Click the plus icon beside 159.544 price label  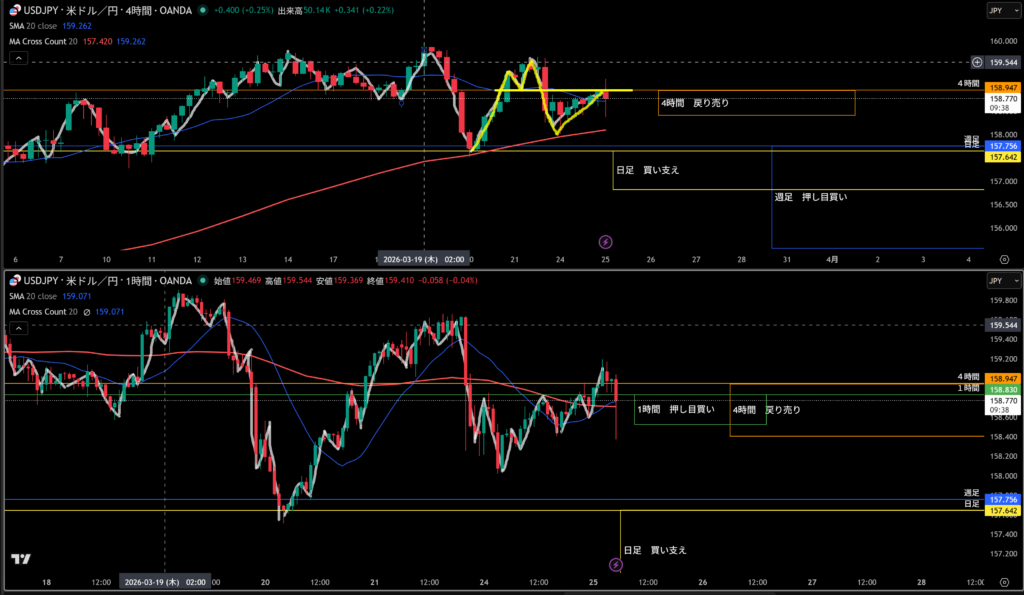point(976,62)
